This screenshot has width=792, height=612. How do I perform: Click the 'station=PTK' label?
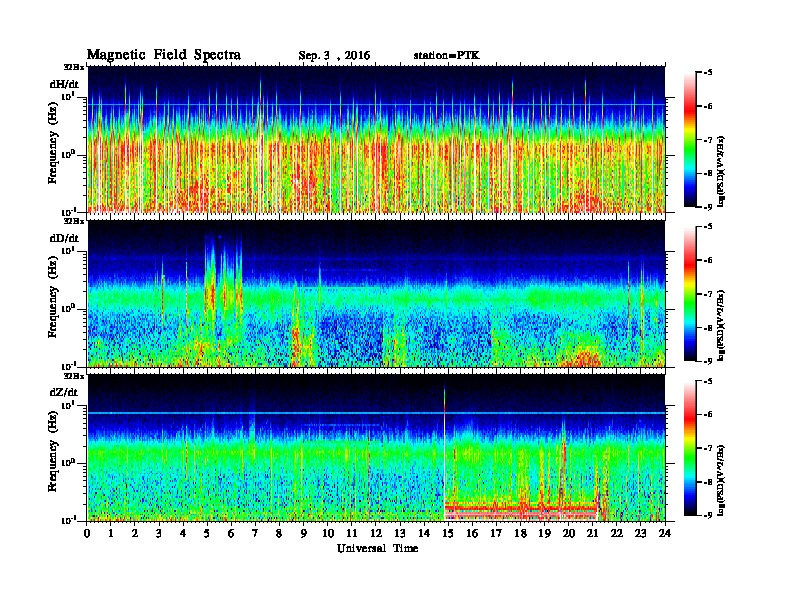[447, 55]
